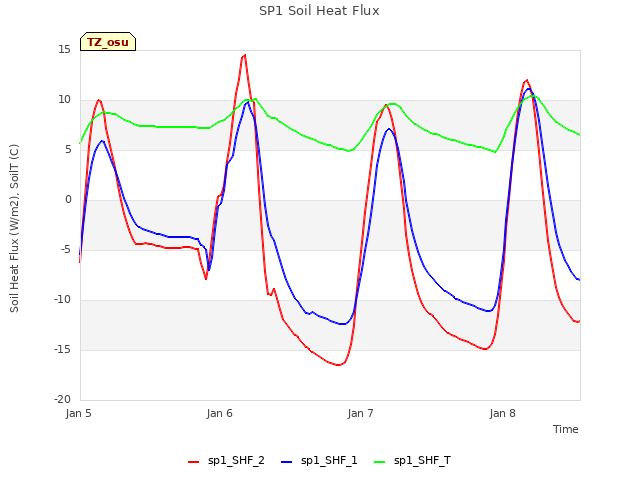This screenshot has height=480, width=640.
Task: Click the 0 y-axis tick label
Action: pos(68,200)
